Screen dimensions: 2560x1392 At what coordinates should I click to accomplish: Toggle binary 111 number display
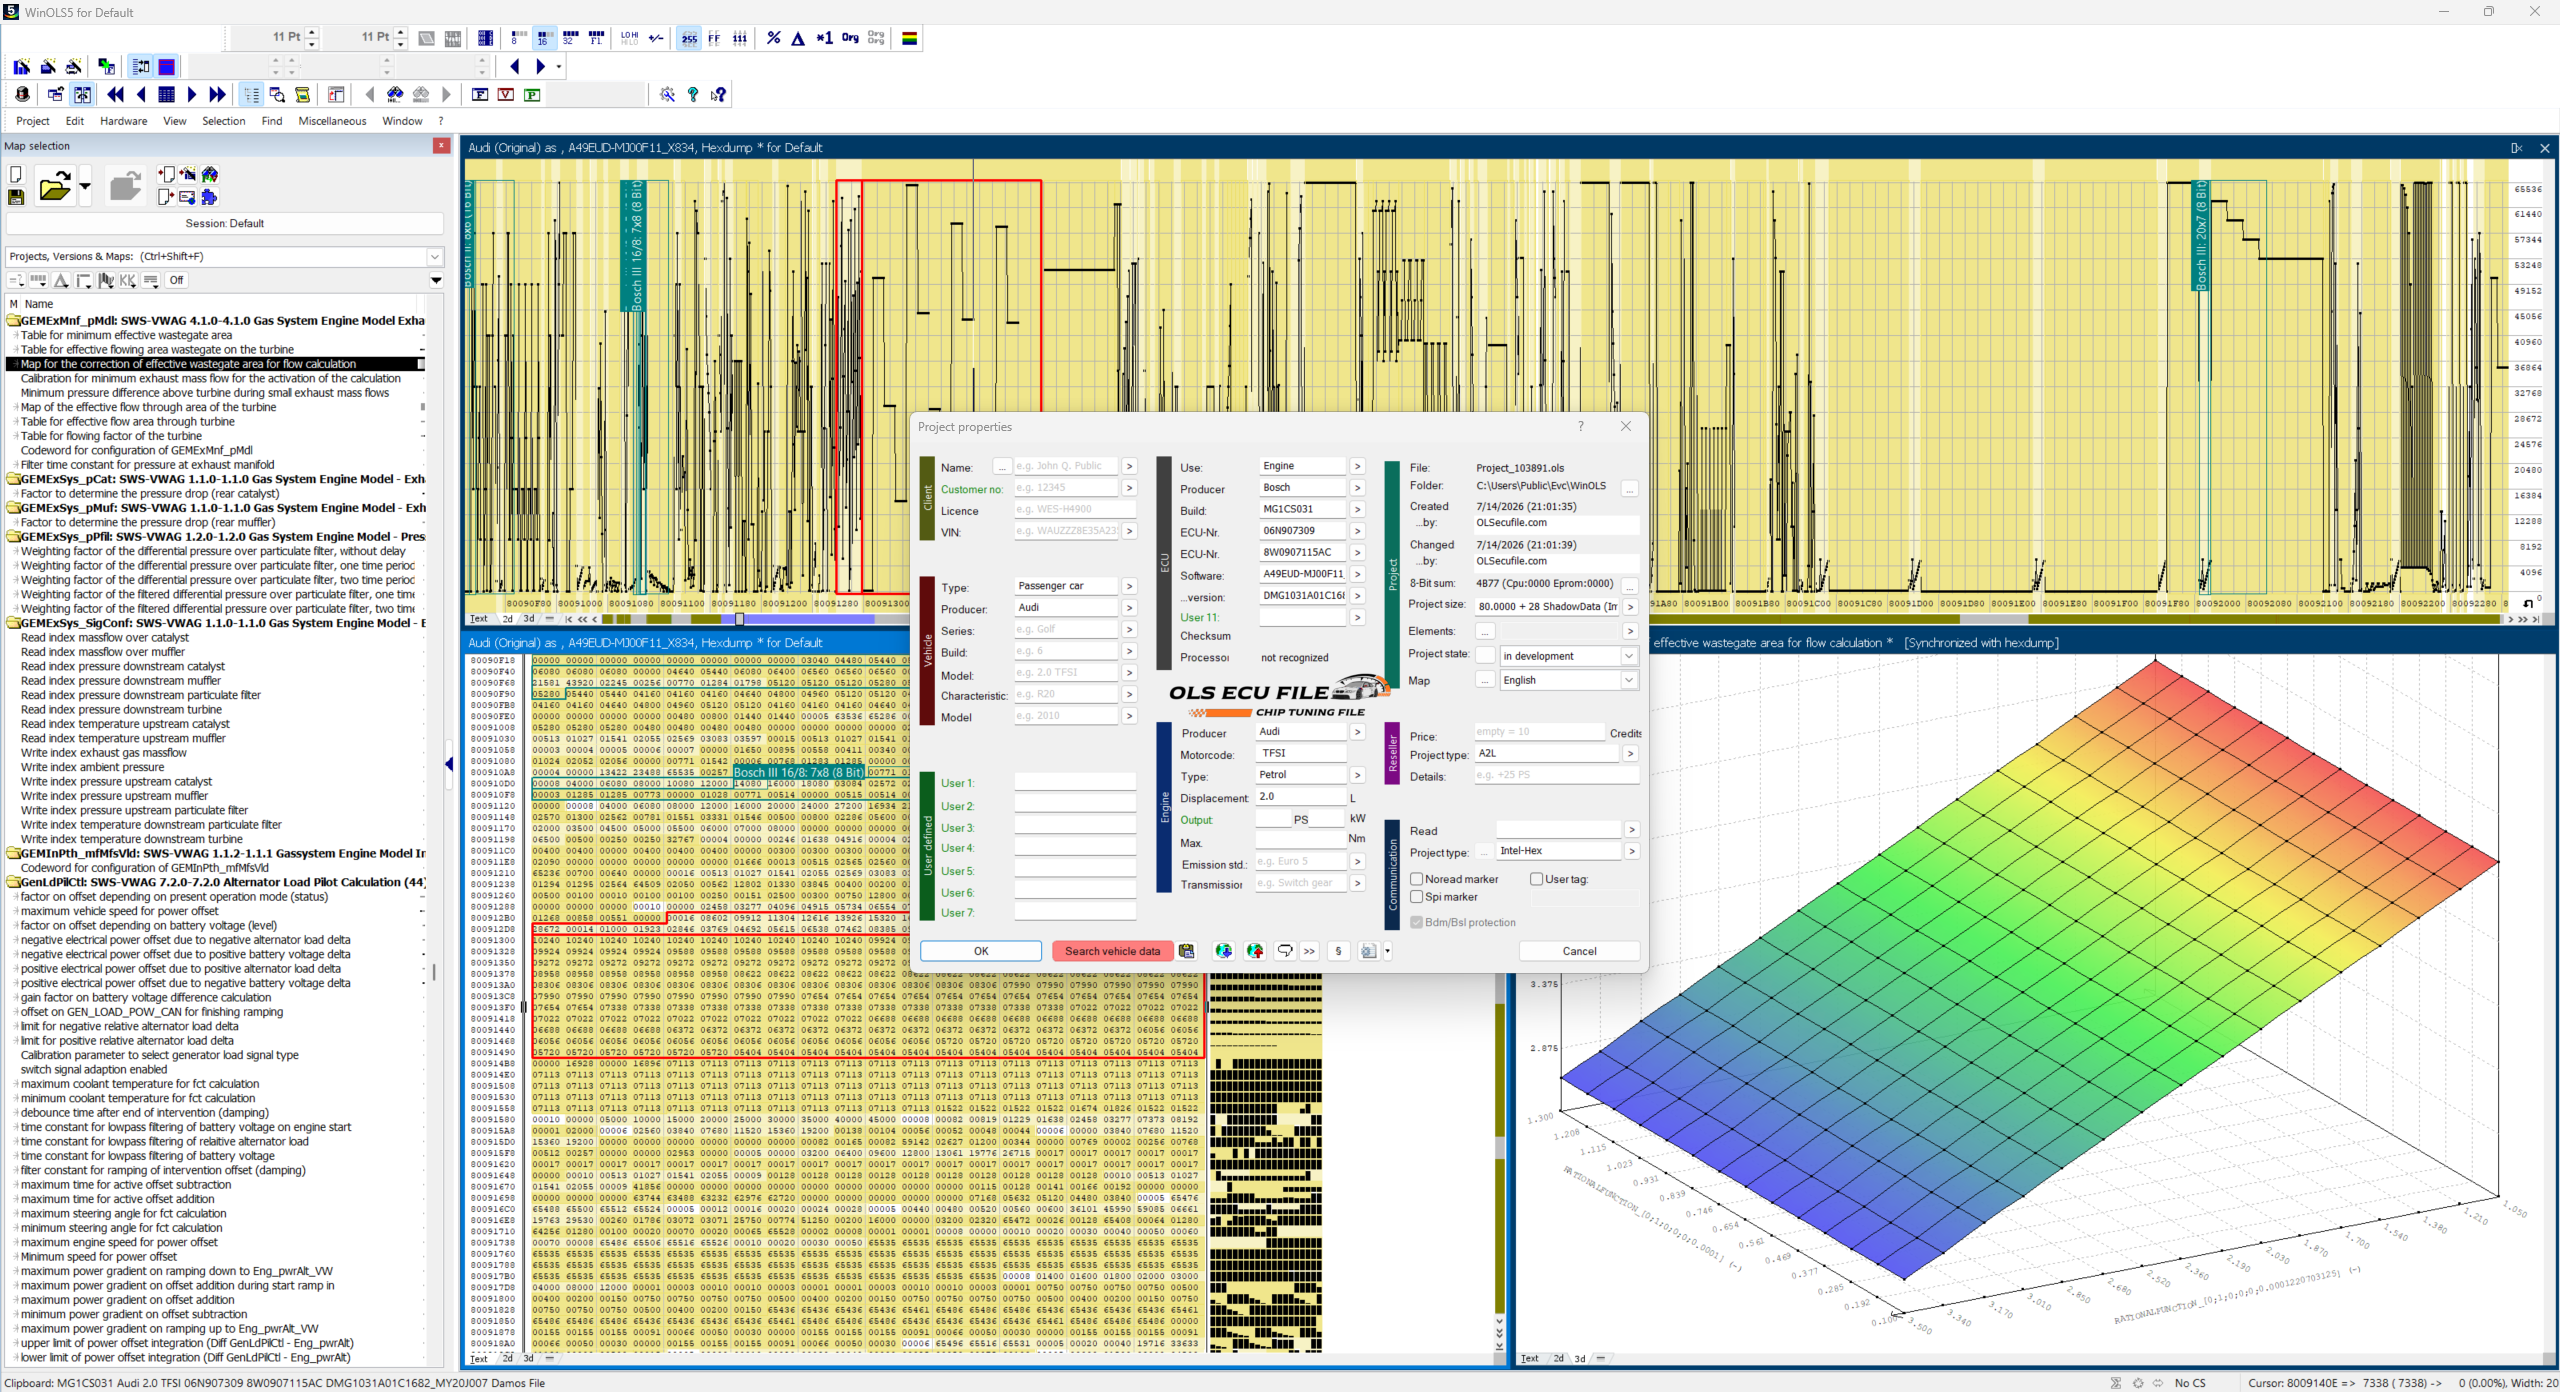click(740, 38)
